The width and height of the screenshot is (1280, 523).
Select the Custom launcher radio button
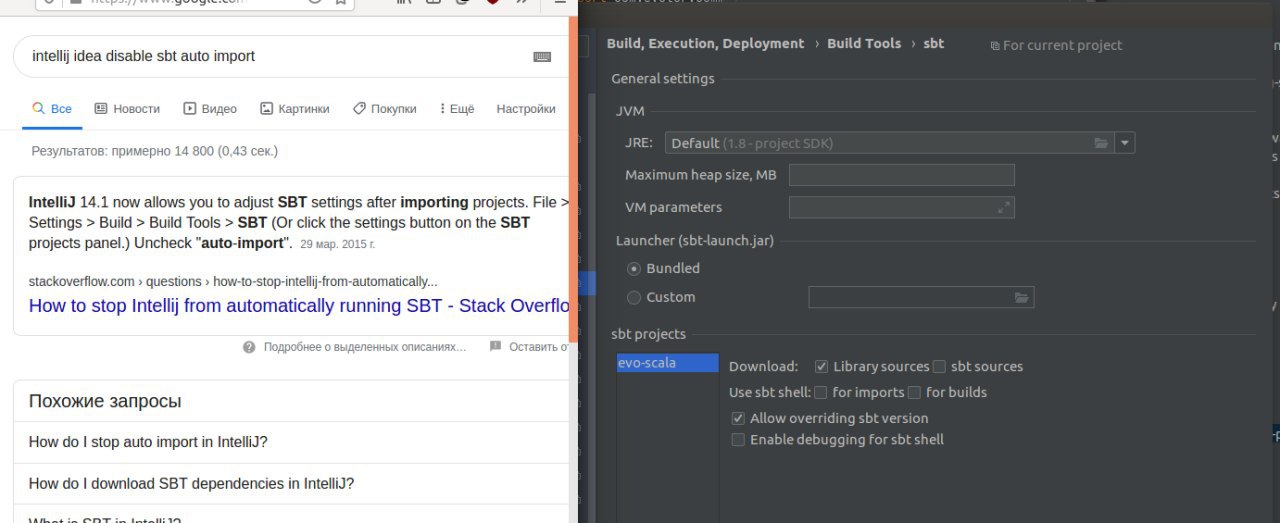(634, 298)
